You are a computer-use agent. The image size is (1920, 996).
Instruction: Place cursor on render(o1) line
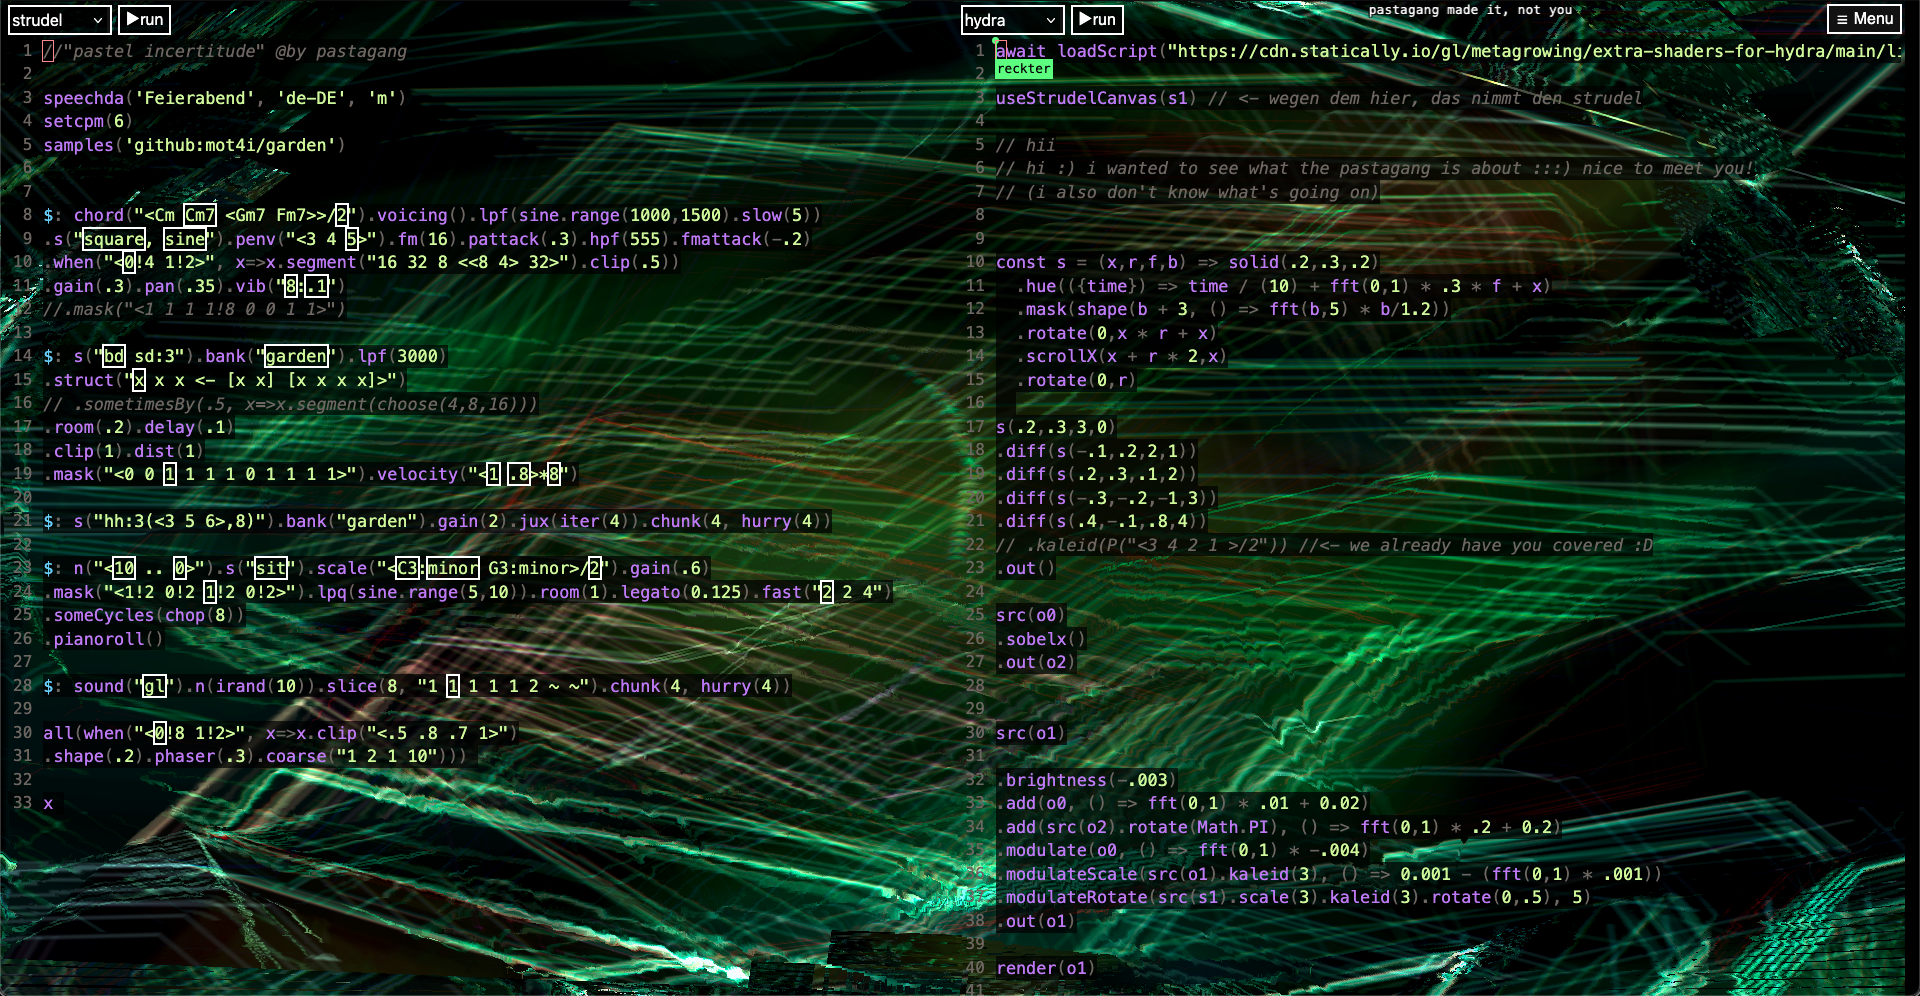pos(1044,968)
